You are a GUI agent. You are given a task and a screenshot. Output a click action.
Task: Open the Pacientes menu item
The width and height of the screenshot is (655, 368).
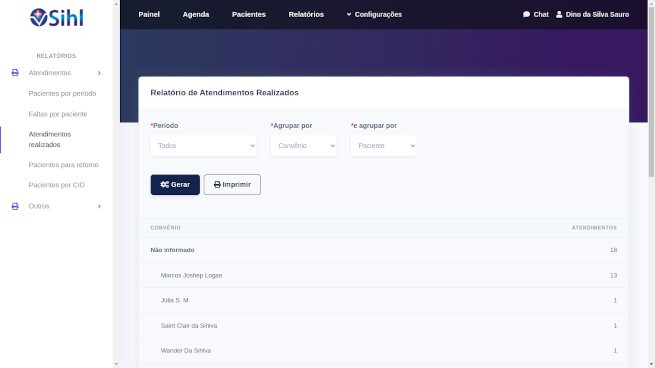(x=249, y=14)
